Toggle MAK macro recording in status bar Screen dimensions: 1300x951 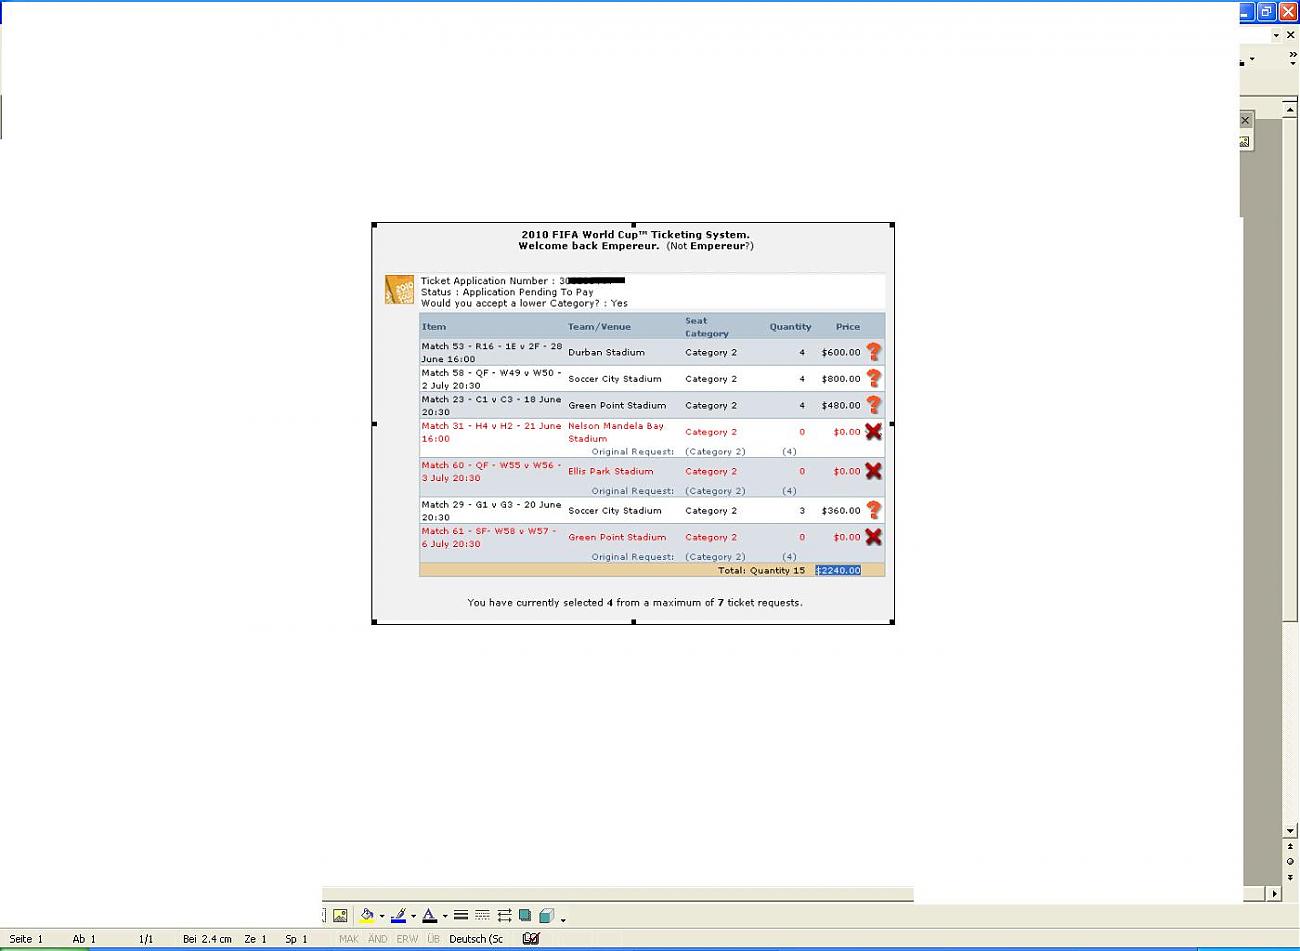point(348,939)
